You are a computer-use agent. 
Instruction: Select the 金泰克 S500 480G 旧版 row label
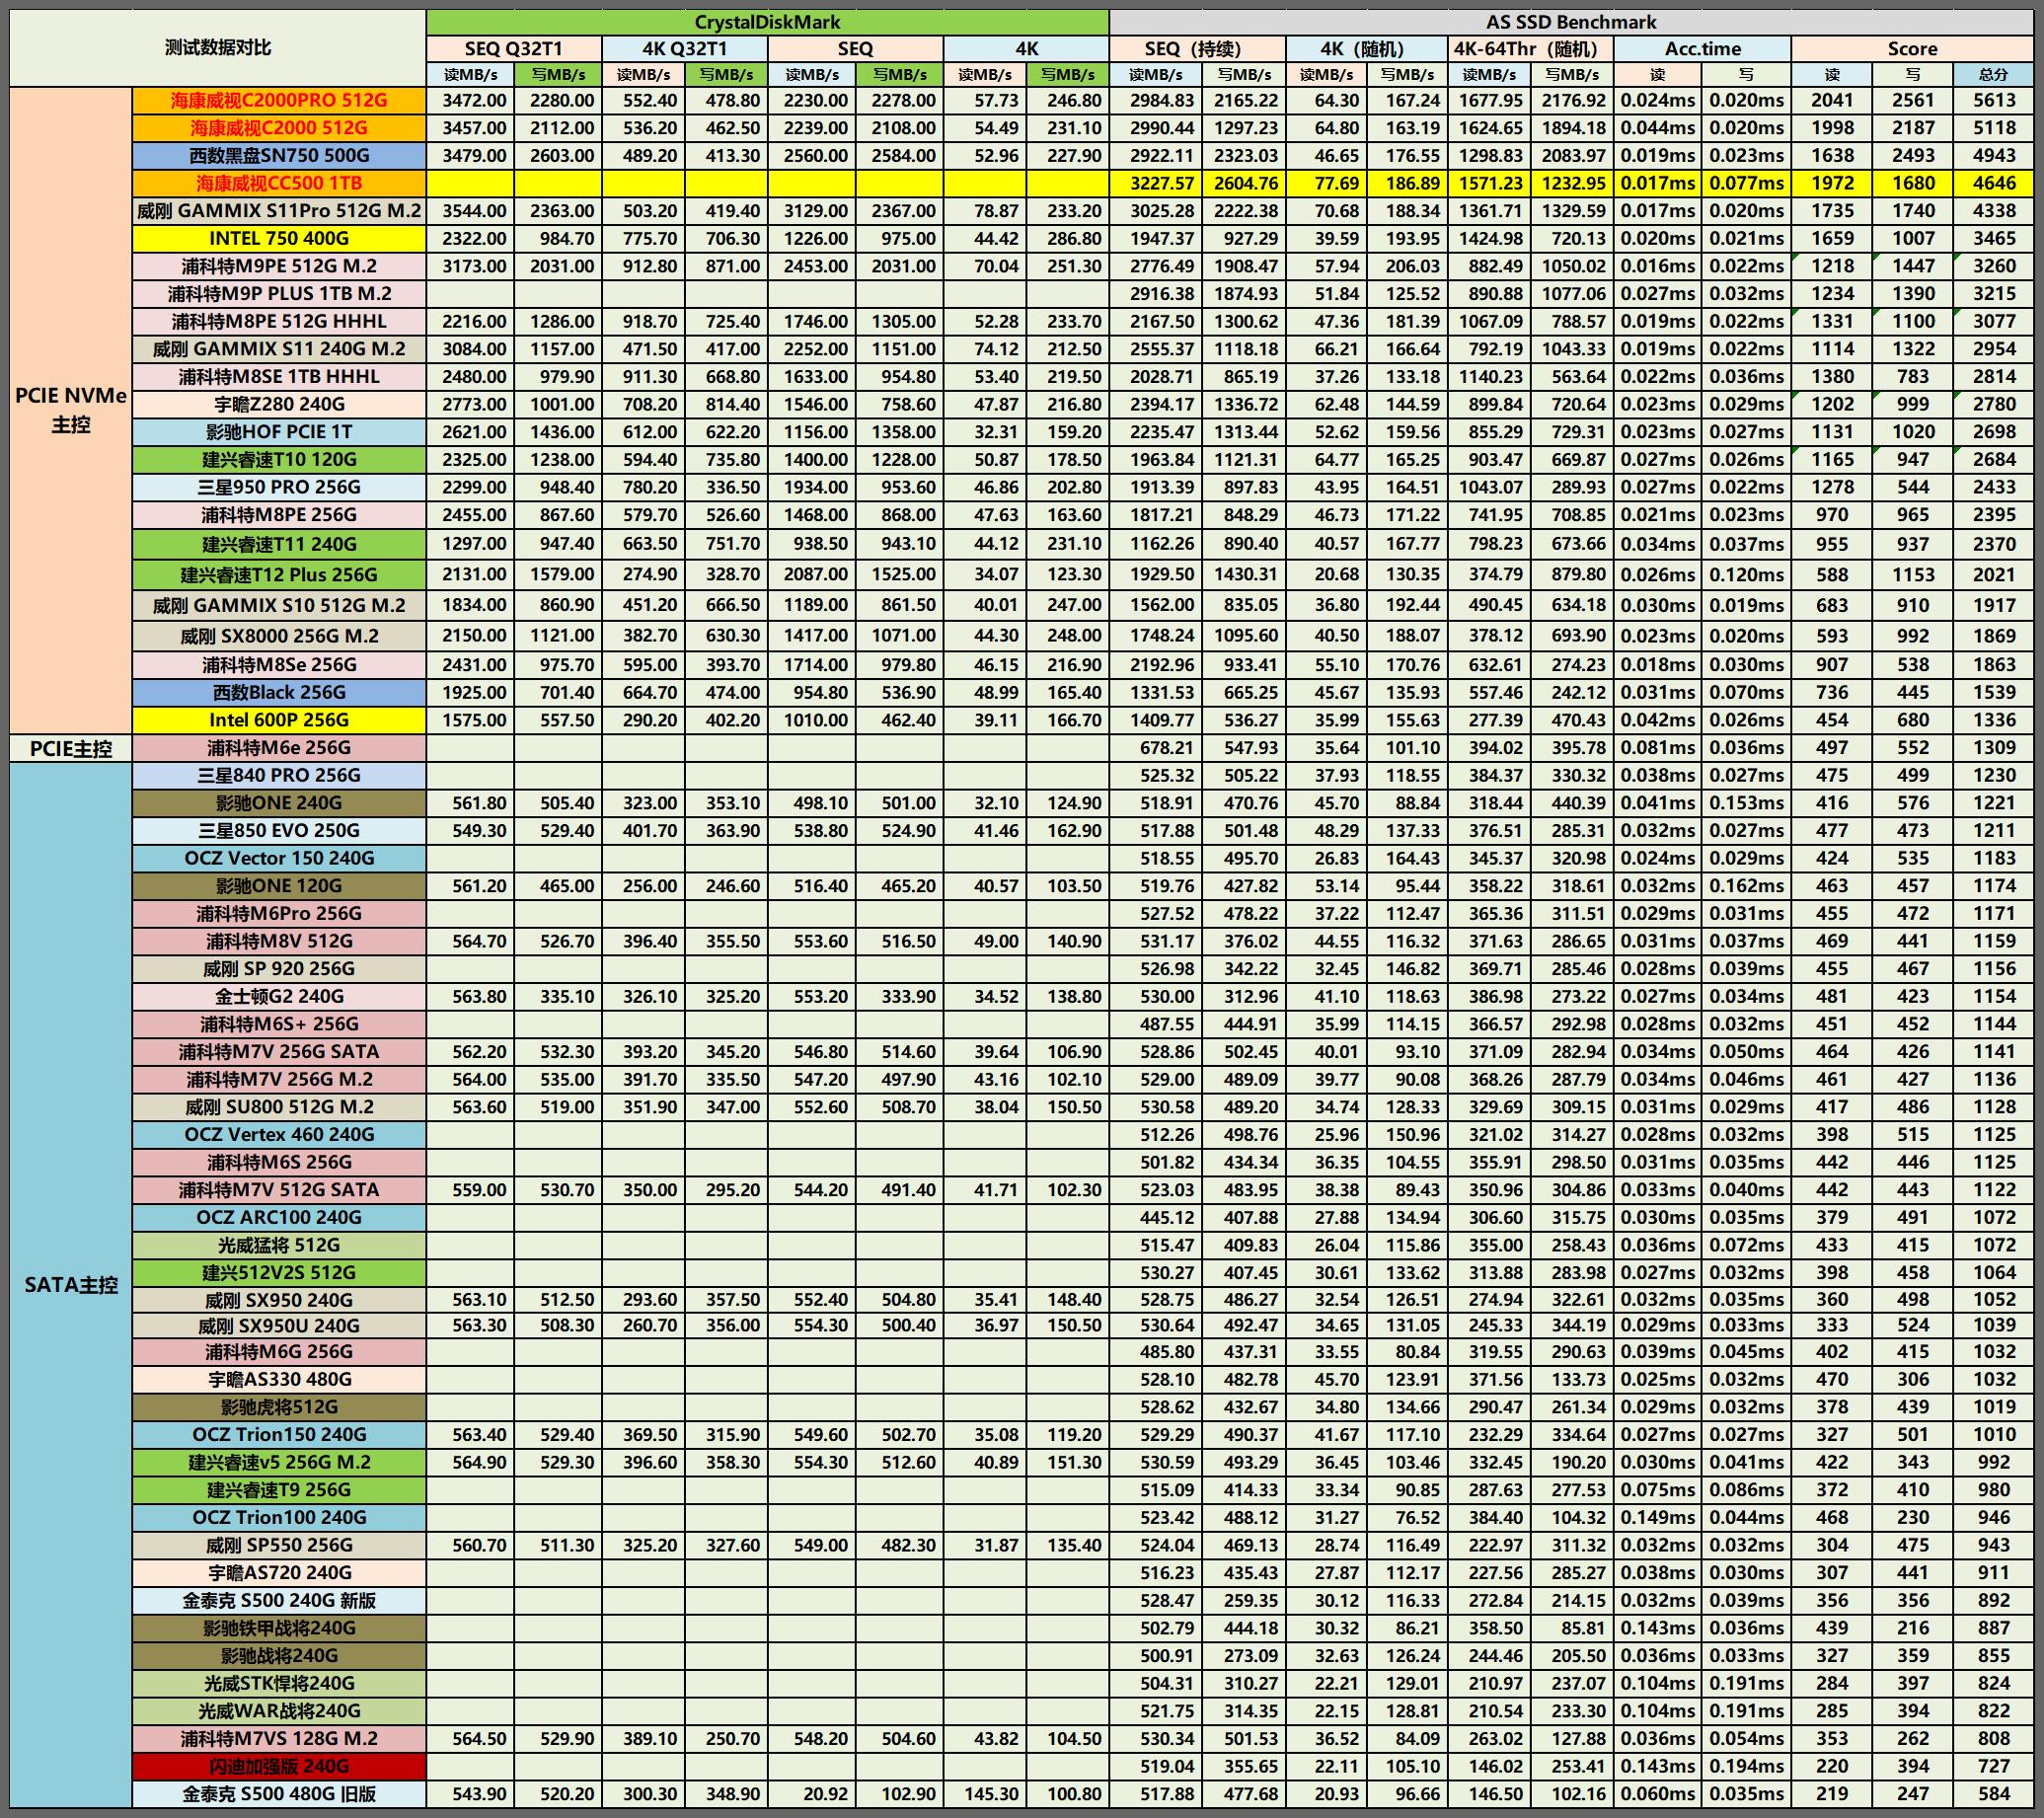coord(278,1794)
